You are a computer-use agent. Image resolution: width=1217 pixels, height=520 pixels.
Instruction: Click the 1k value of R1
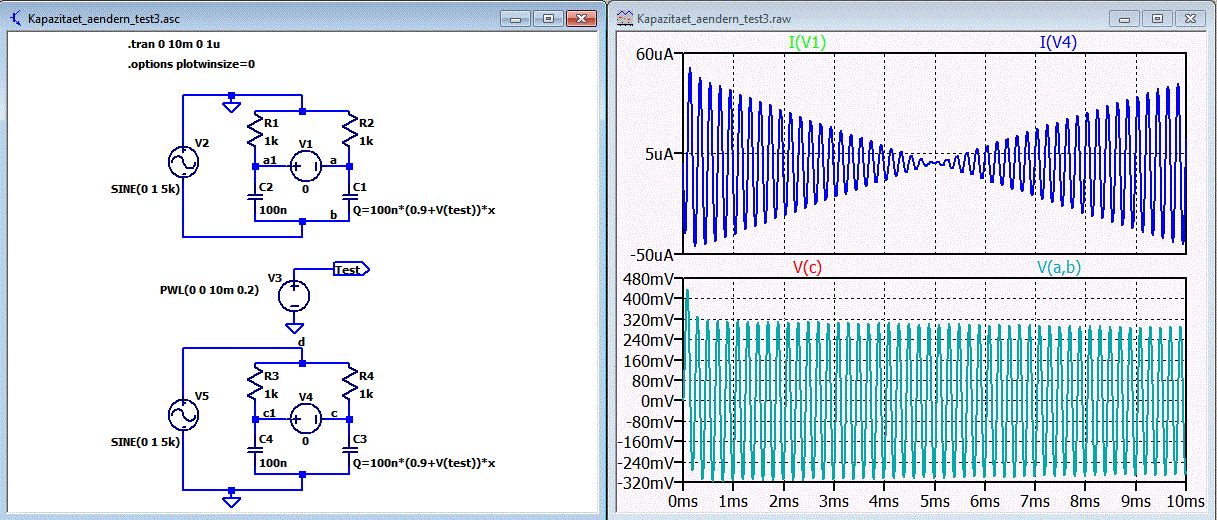click(x=272, y=140)
